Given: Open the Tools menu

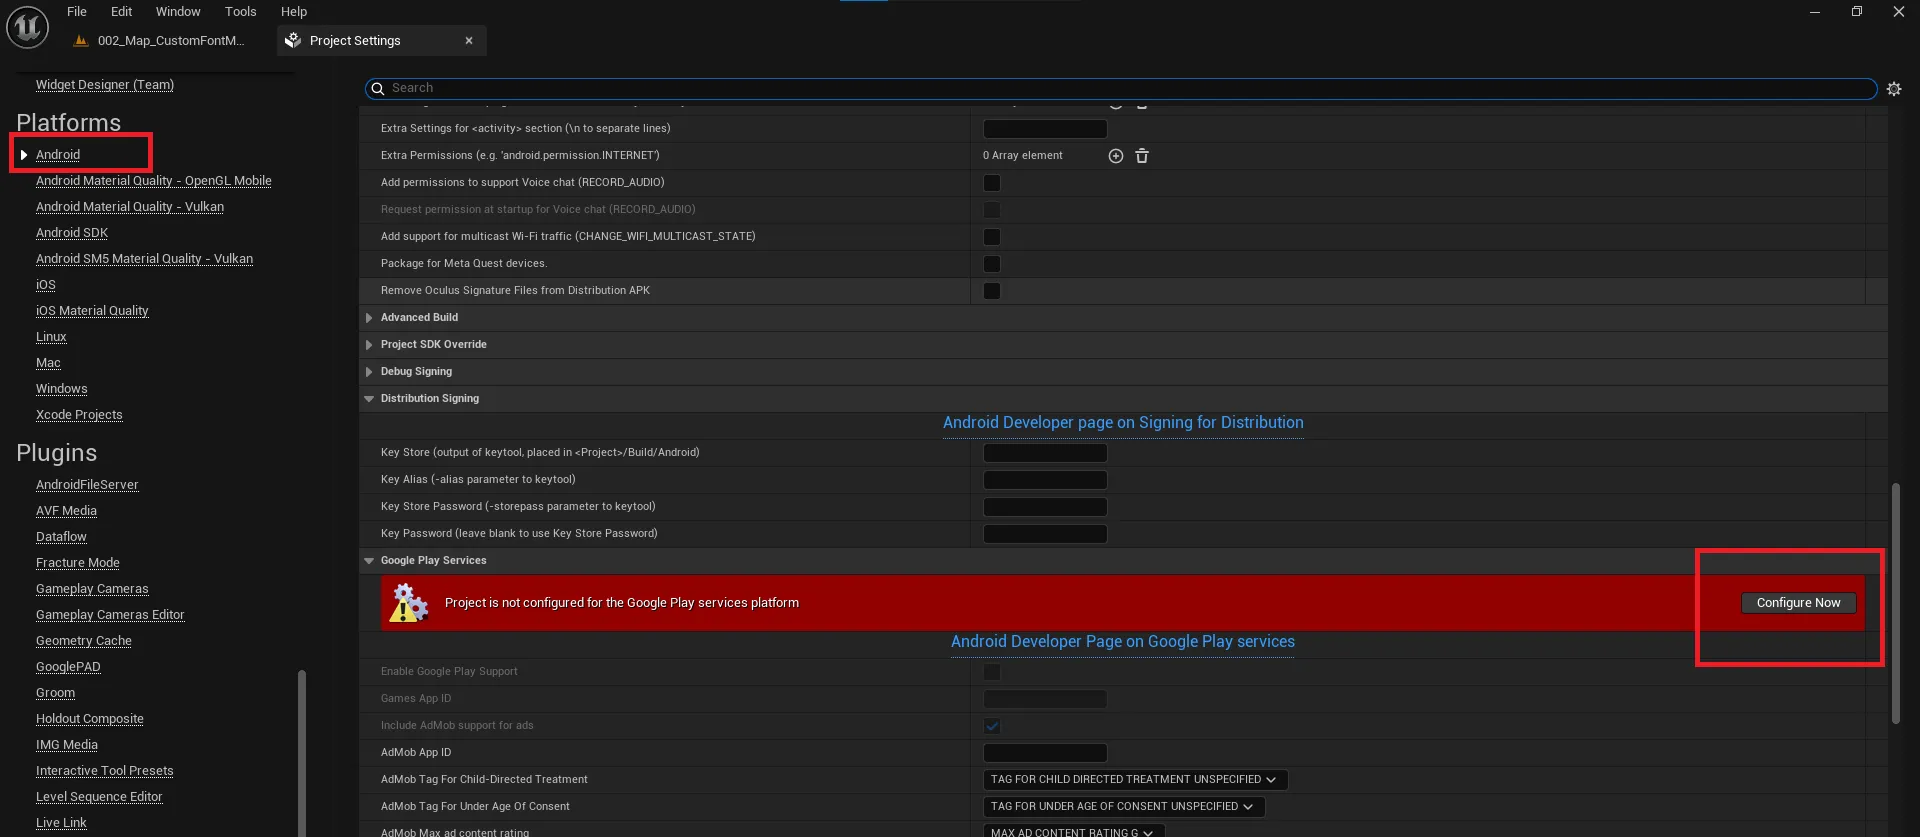Looking at the screenshot, I should click(x=240, y=12).
